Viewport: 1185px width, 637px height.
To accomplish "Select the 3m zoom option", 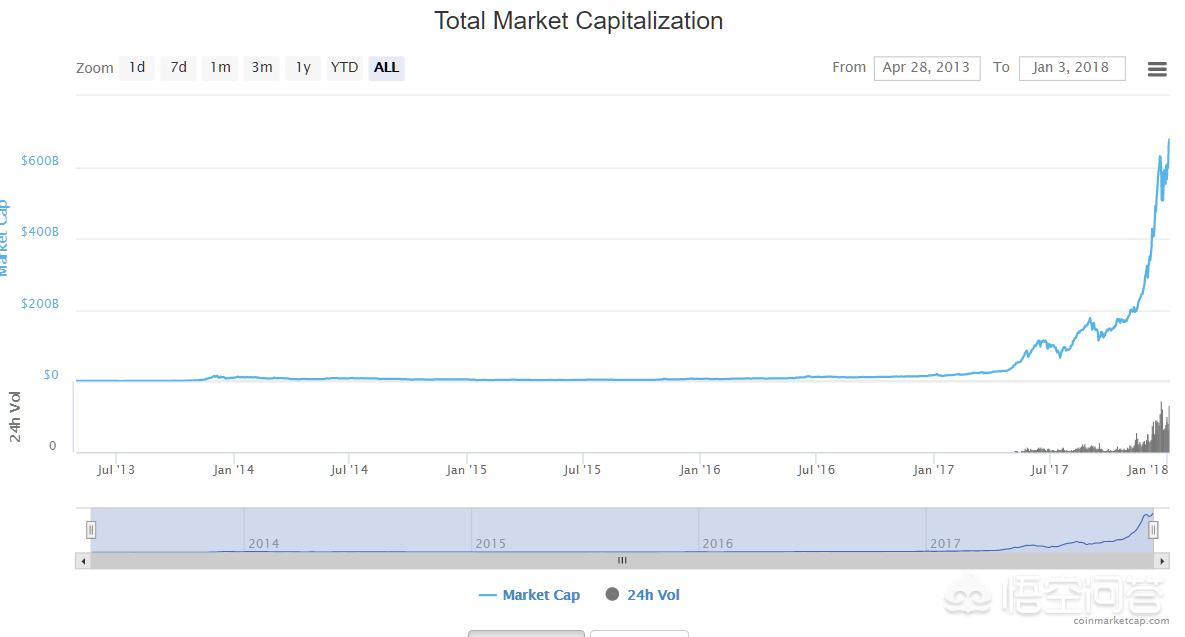I will tap(262, 68).
